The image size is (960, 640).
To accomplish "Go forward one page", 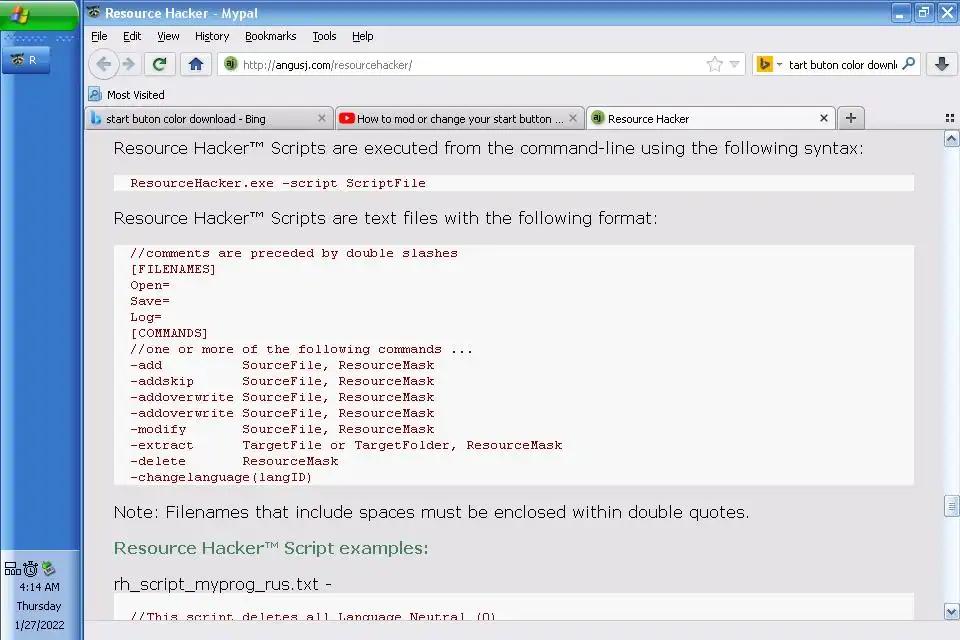I will [x=129, y=64].
